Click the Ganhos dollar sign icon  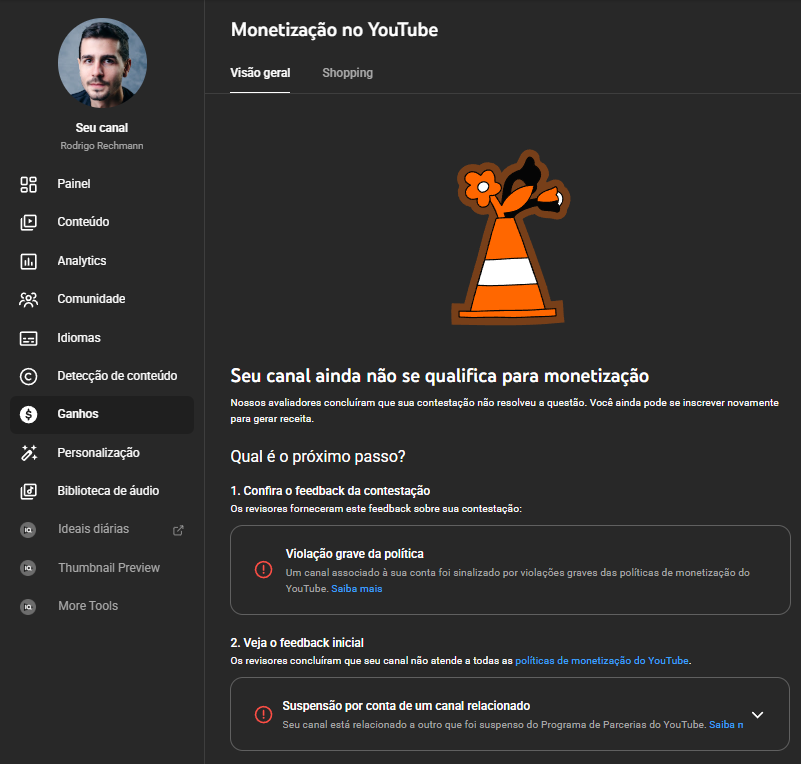click(x=28, y=414)
